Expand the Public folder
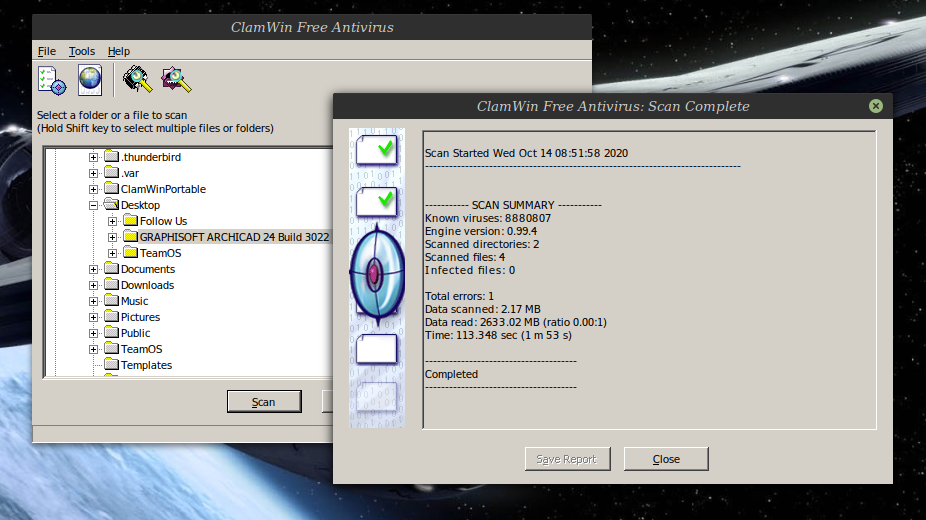The height and width of the screenshot is (520, 926). (93, 333)
